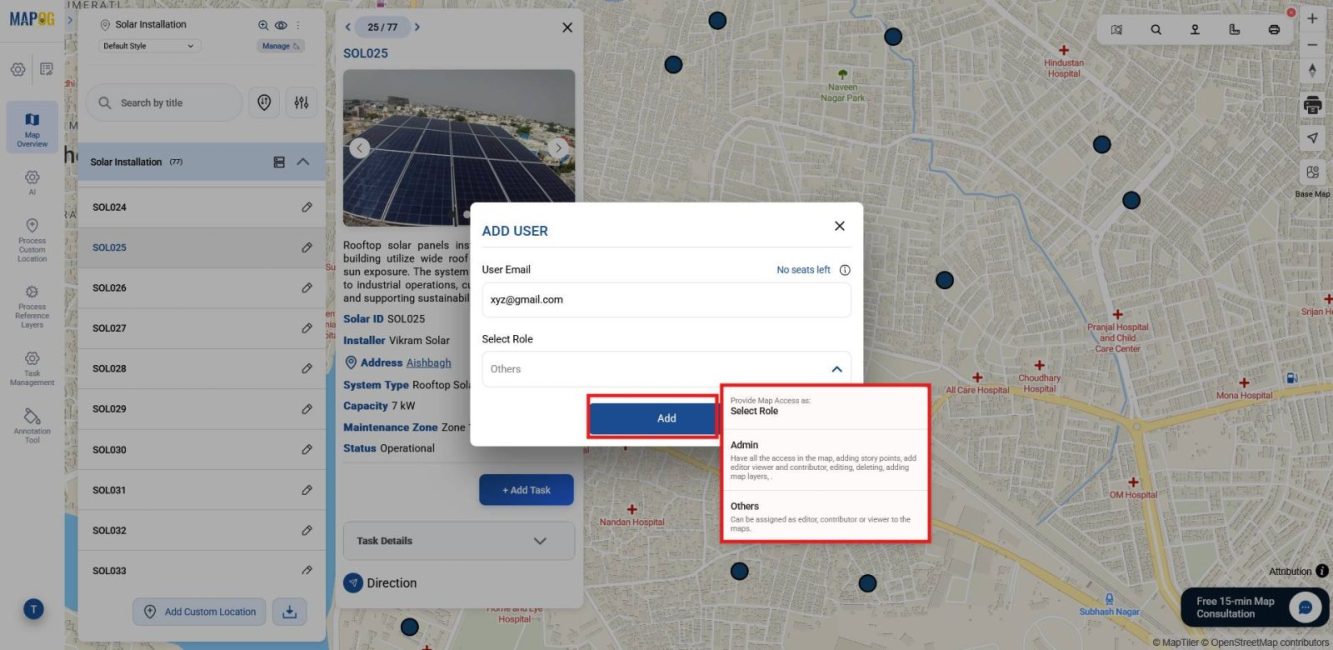
Task: Collapse the Solar Installation list
Action: click(x=305, y=160)
